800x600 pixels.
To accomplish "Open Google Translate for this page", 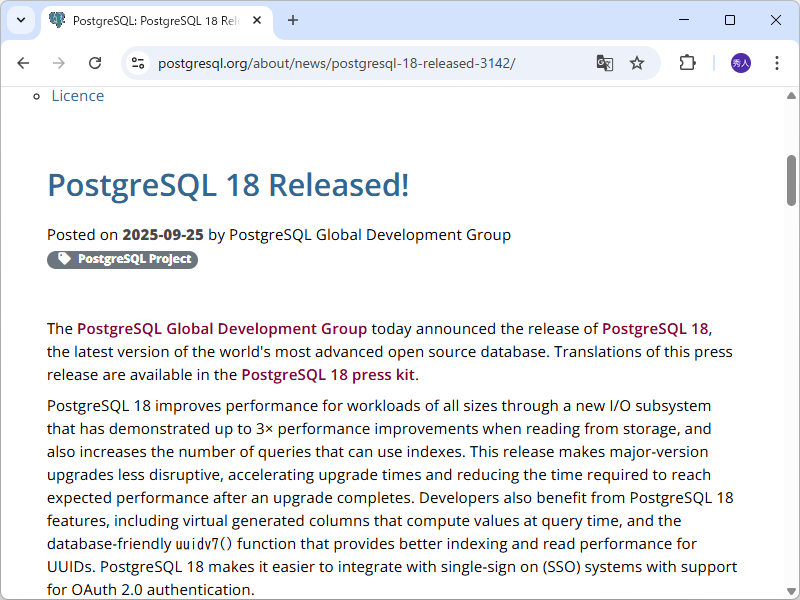I will [604, 62].
